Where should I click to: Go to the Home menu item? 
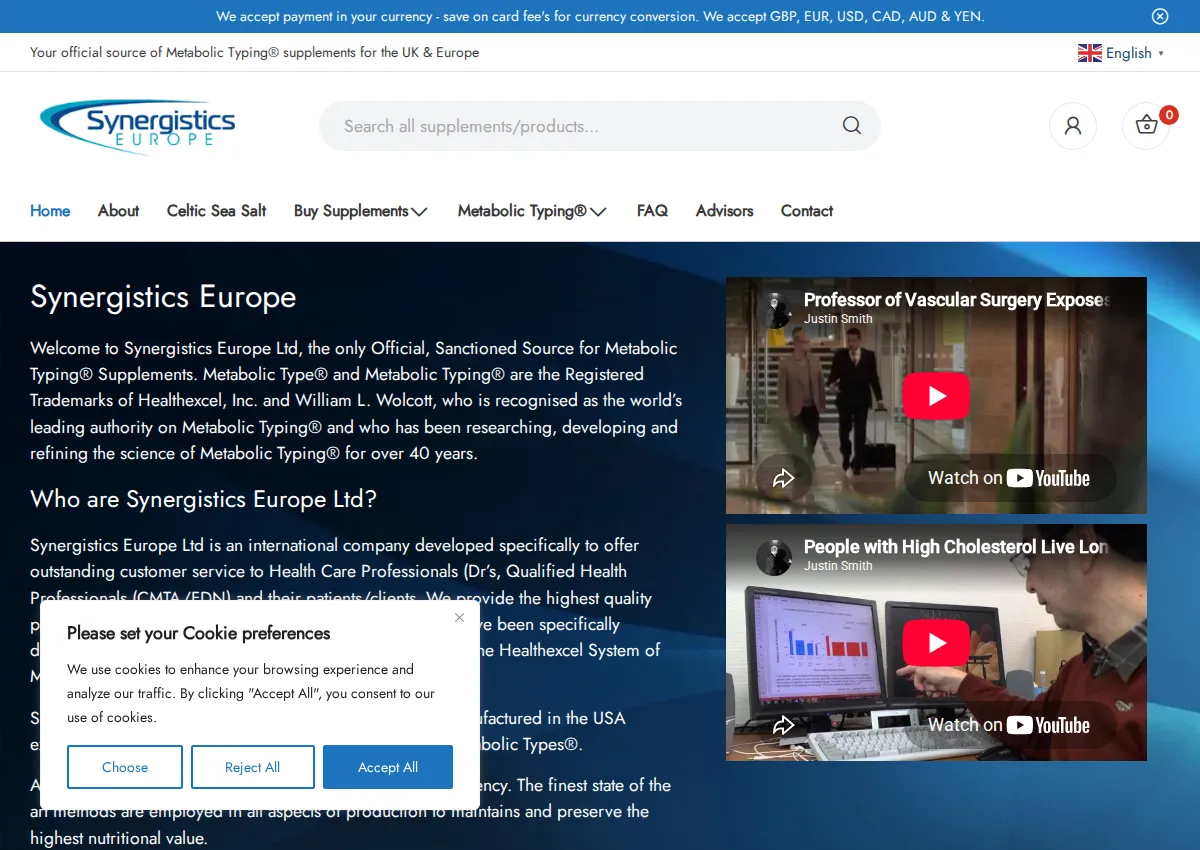pyautogui.click(x=50, y=211)
